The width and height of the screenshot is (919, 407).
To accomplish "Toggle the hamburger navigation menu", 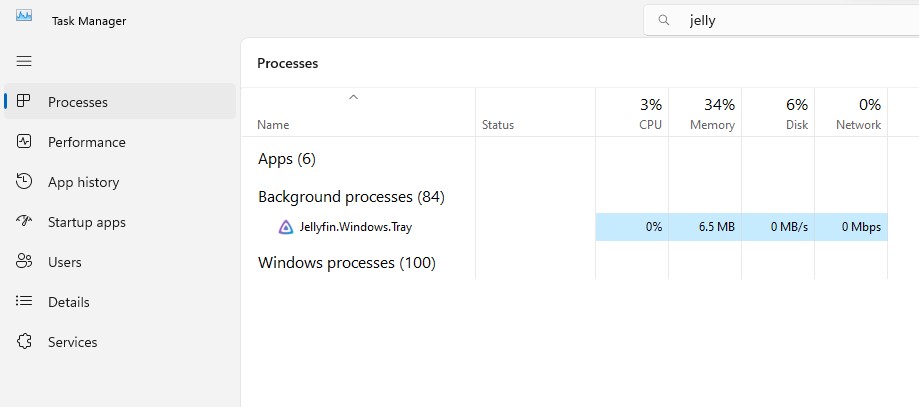I will pos(25,61).
